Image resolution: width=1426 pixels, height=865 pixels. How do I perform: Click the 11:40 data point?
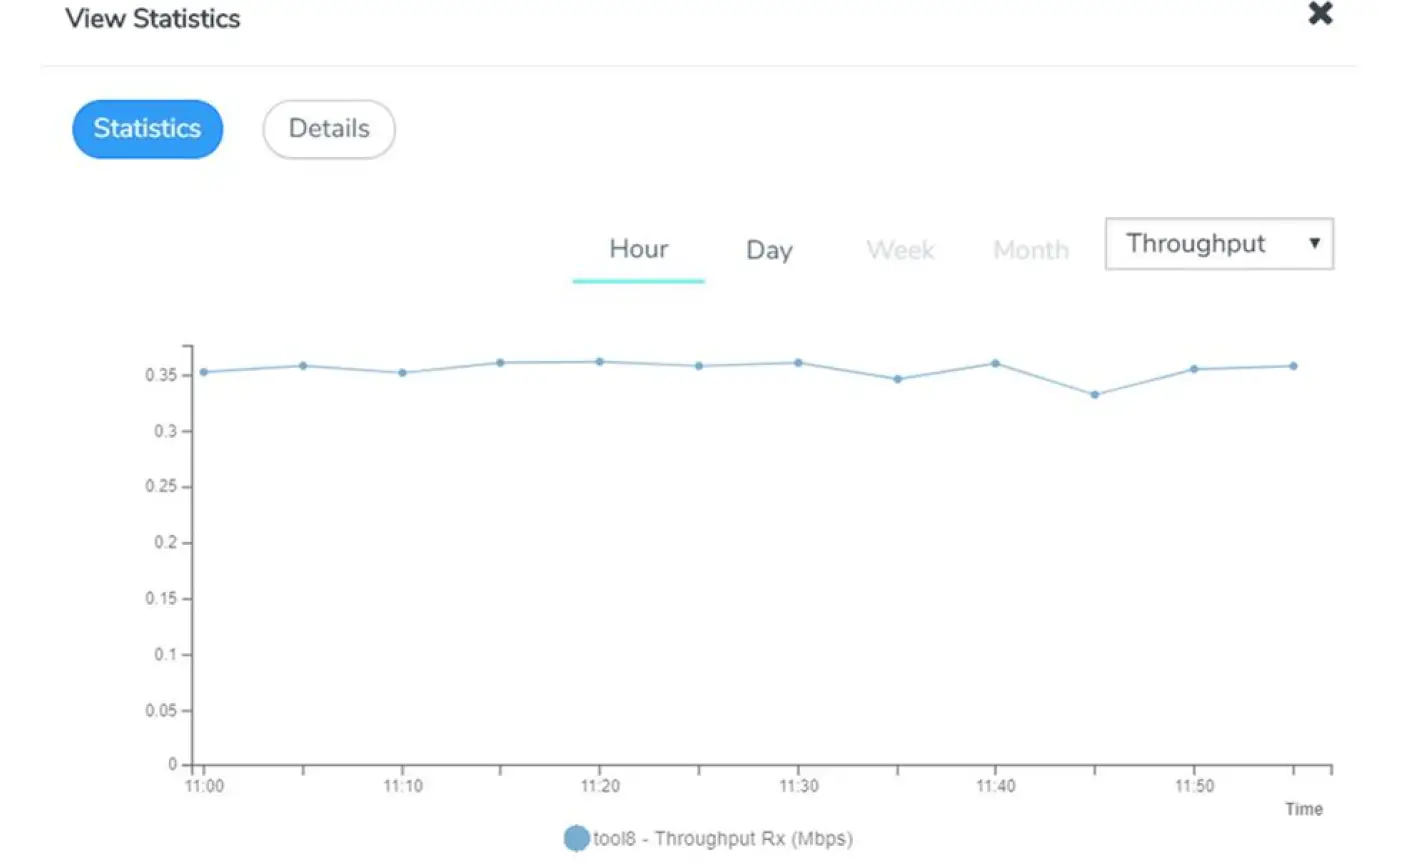[x=995, y=364]
